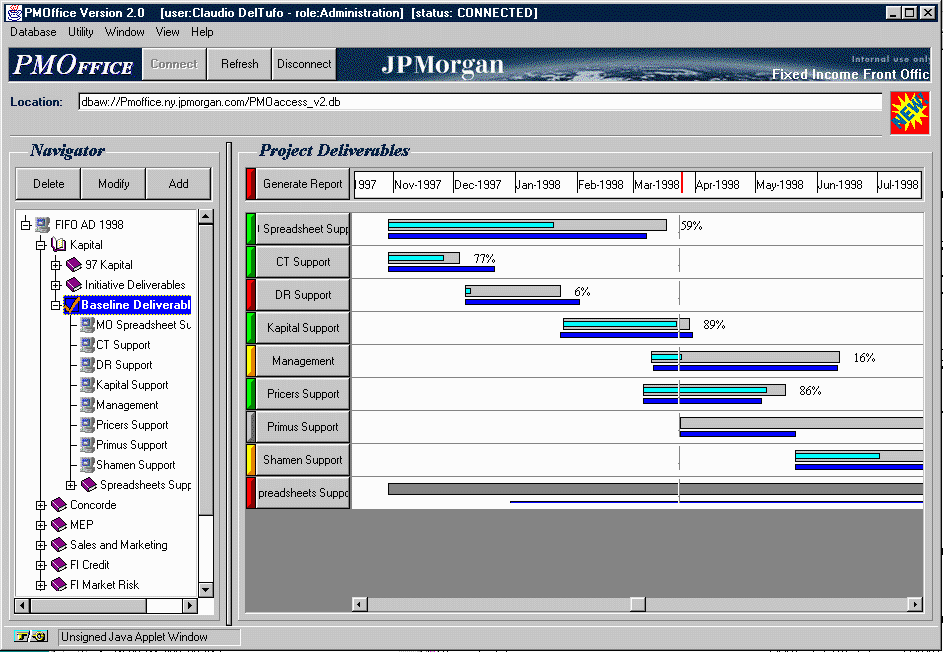
Task: Open the DR Support deliverable row button
Action: point(303,295)
